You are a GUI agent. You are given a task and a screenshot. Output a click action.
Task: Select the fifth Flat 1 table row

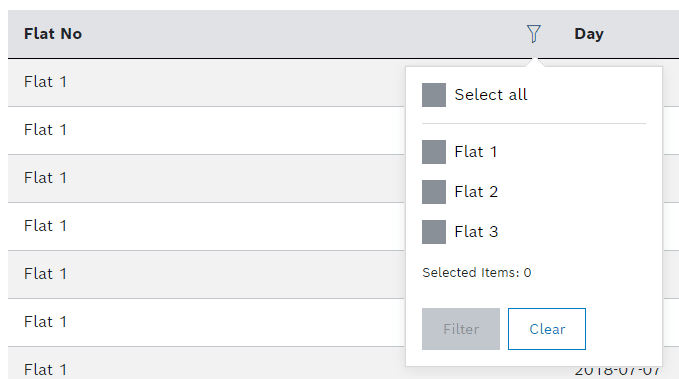(206, 275)
